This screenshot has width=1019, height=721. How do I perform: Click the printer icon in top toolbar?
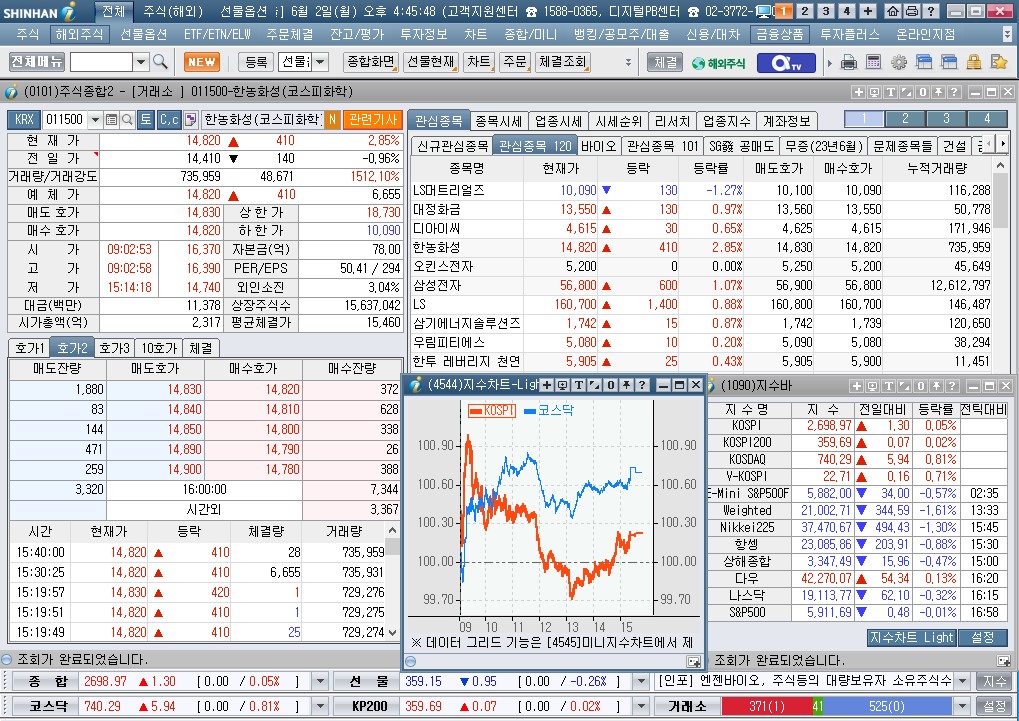[x=848, y=62]
